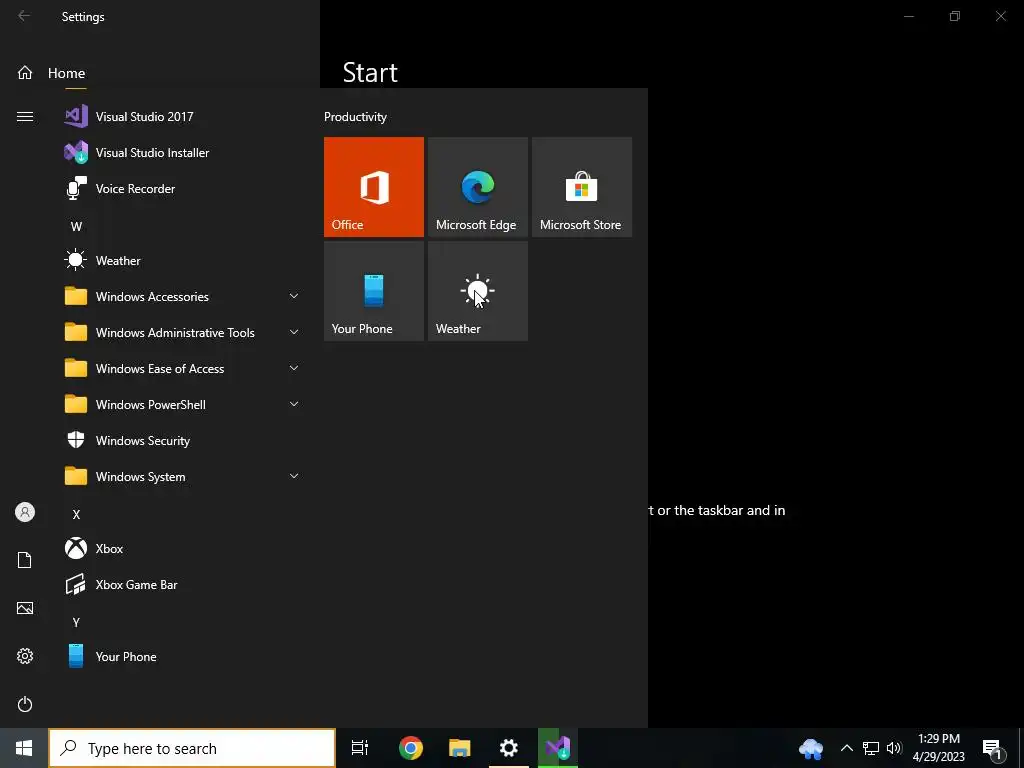Image resolution: width=1024 pixels, height=768 pixels.
Task: Open Google Chrome from the taskbar
Action: [x=411, y=748]
